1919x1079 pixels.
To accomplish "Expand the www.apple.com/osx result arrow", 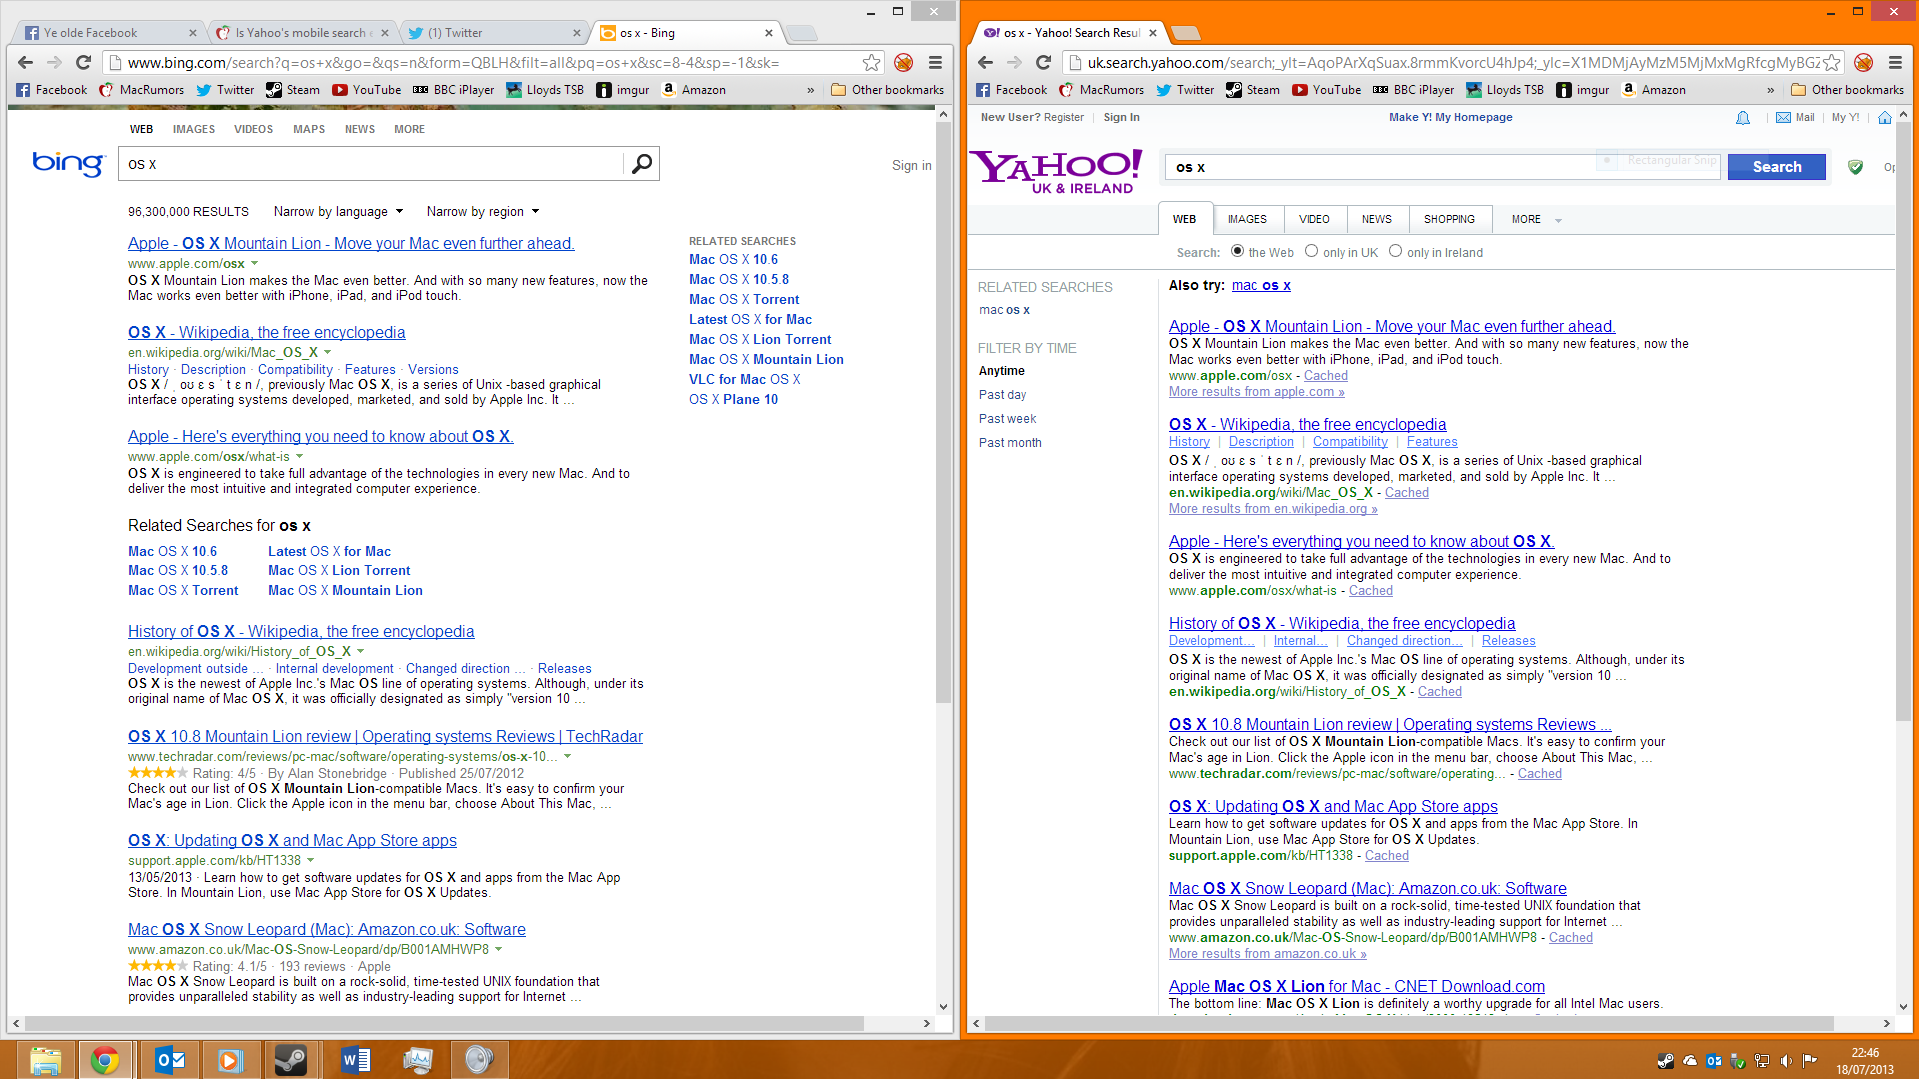I will tap(254, 264).
